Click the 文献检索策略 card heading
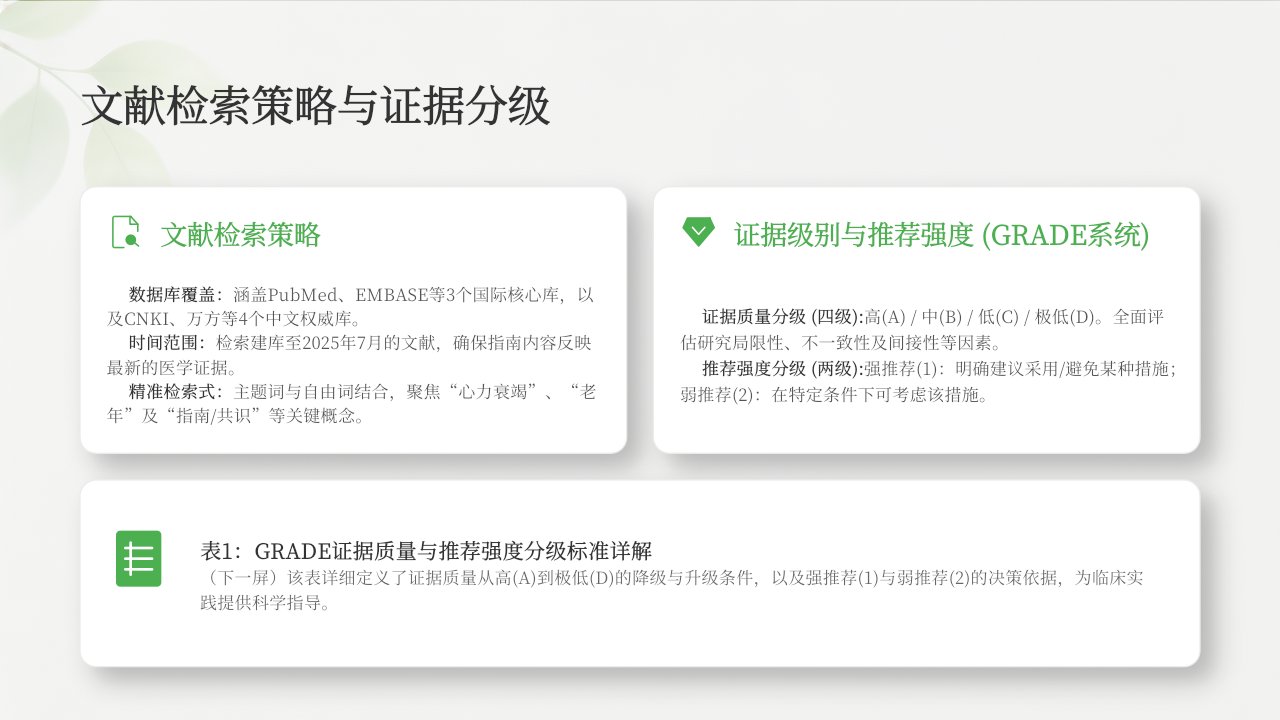 click(241, 235)
